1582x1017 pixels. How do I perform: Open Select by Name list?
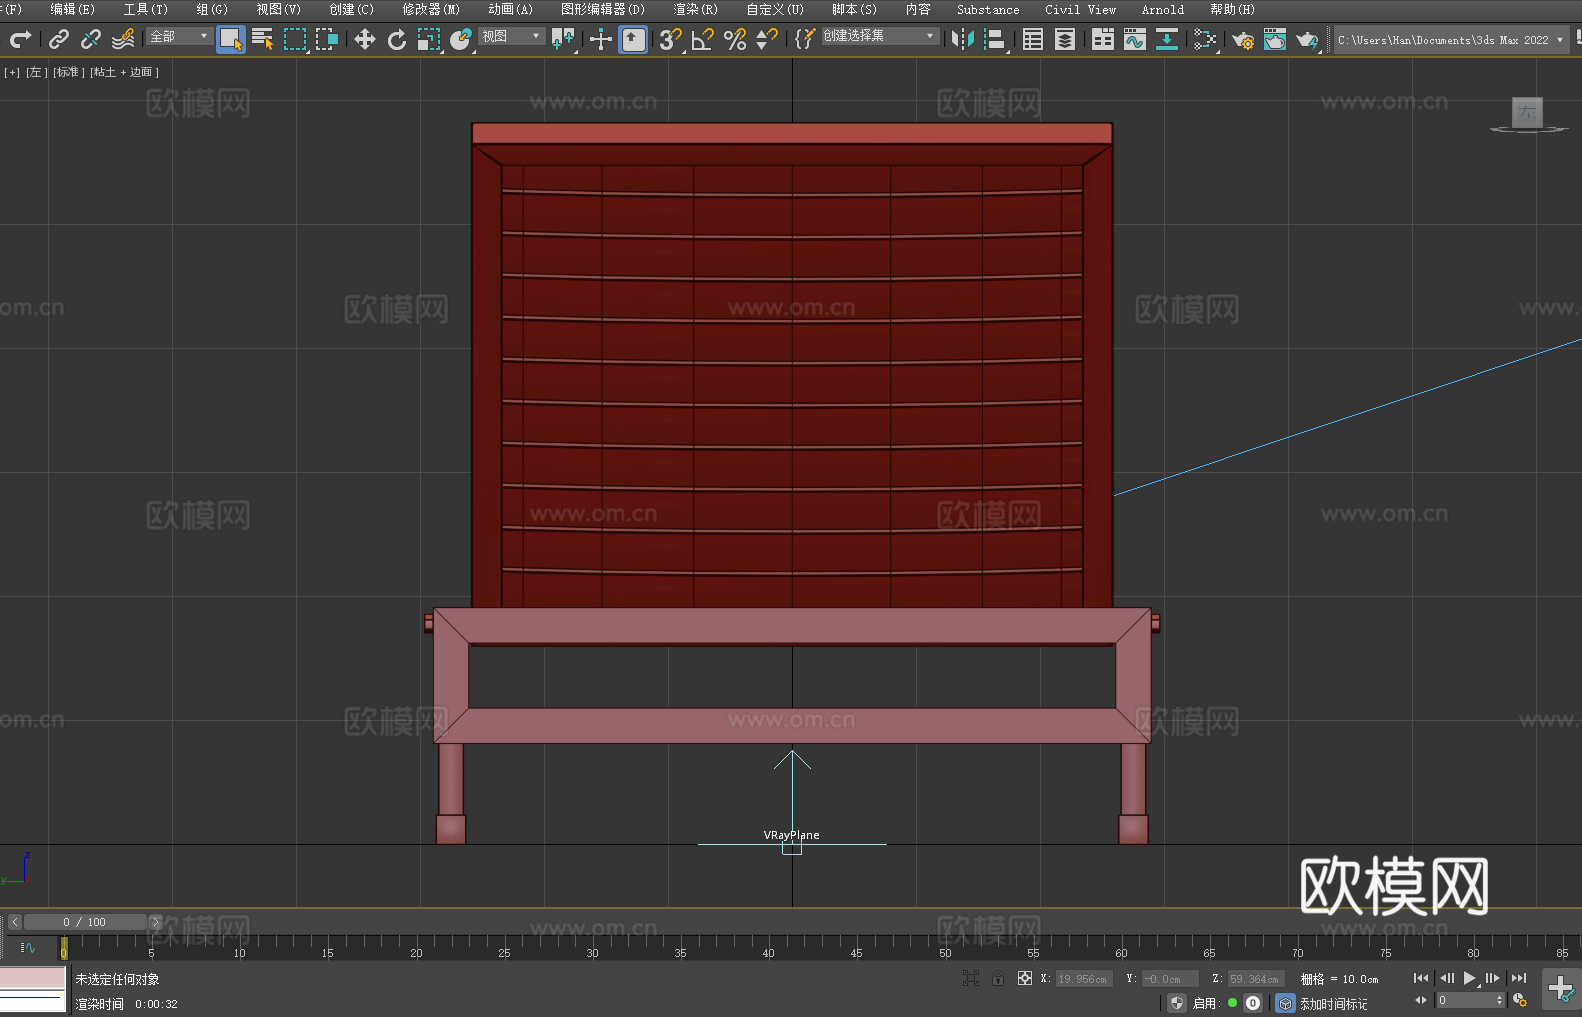pos(263,39)
